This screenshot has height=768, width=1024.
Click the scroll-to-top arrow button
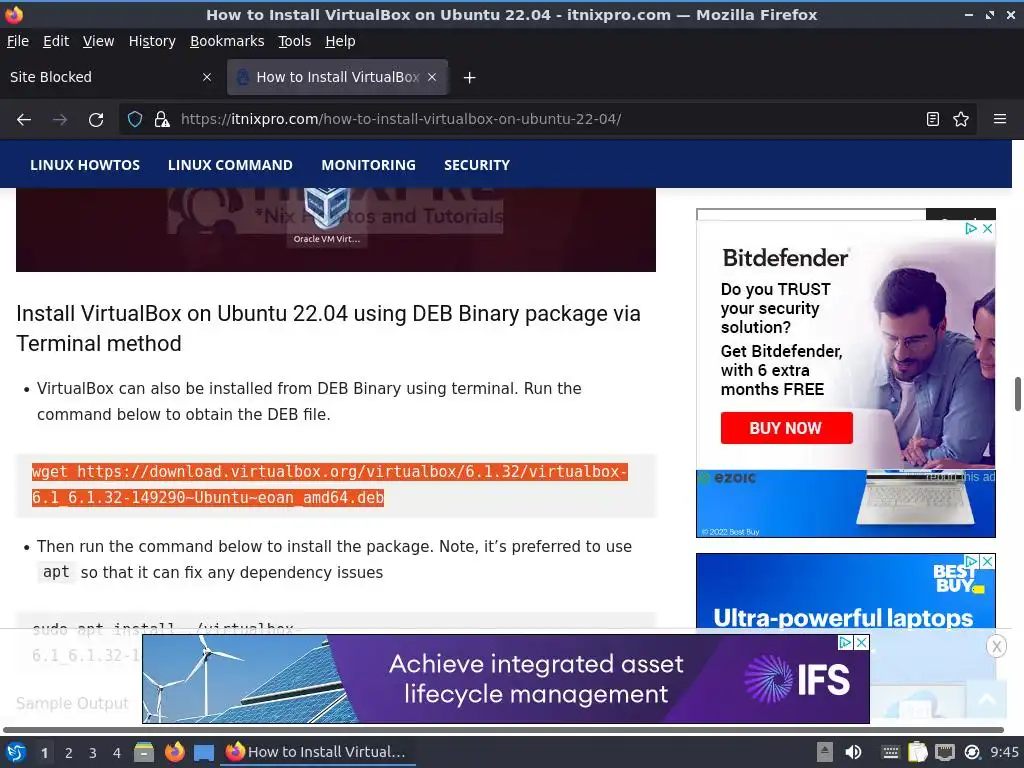[987, 699]
